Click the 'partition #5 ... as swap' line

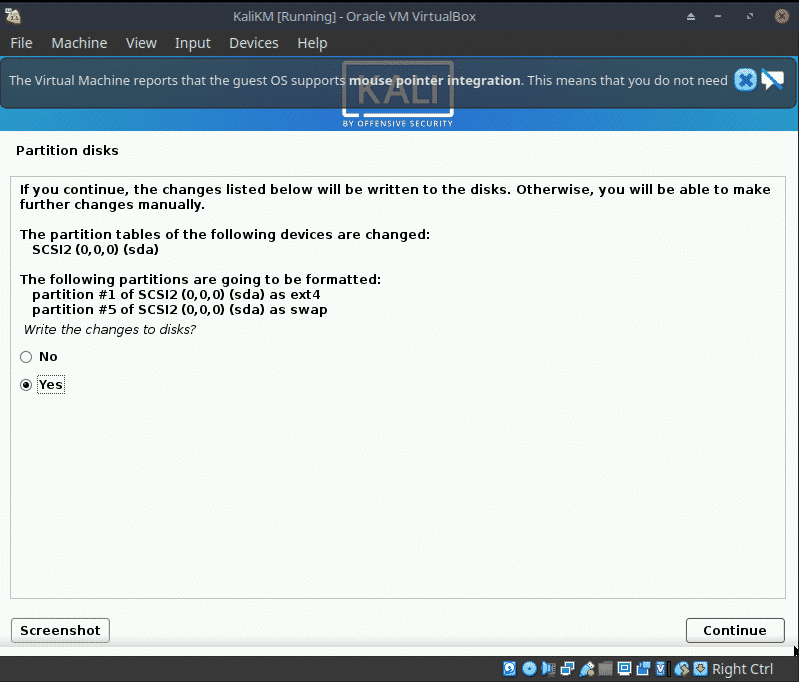click(179, 310)
